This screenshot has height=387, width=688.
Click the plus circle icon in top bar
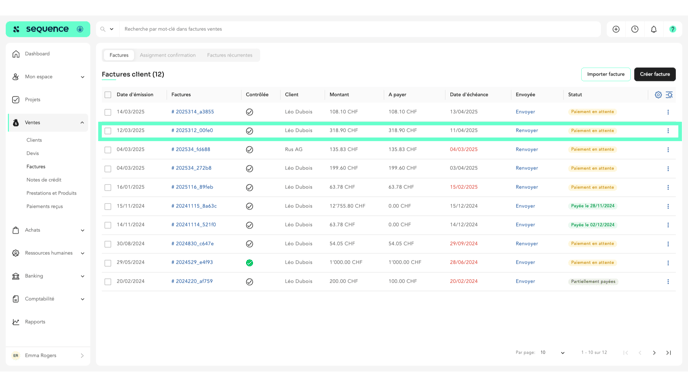click(x=616, y=29)
